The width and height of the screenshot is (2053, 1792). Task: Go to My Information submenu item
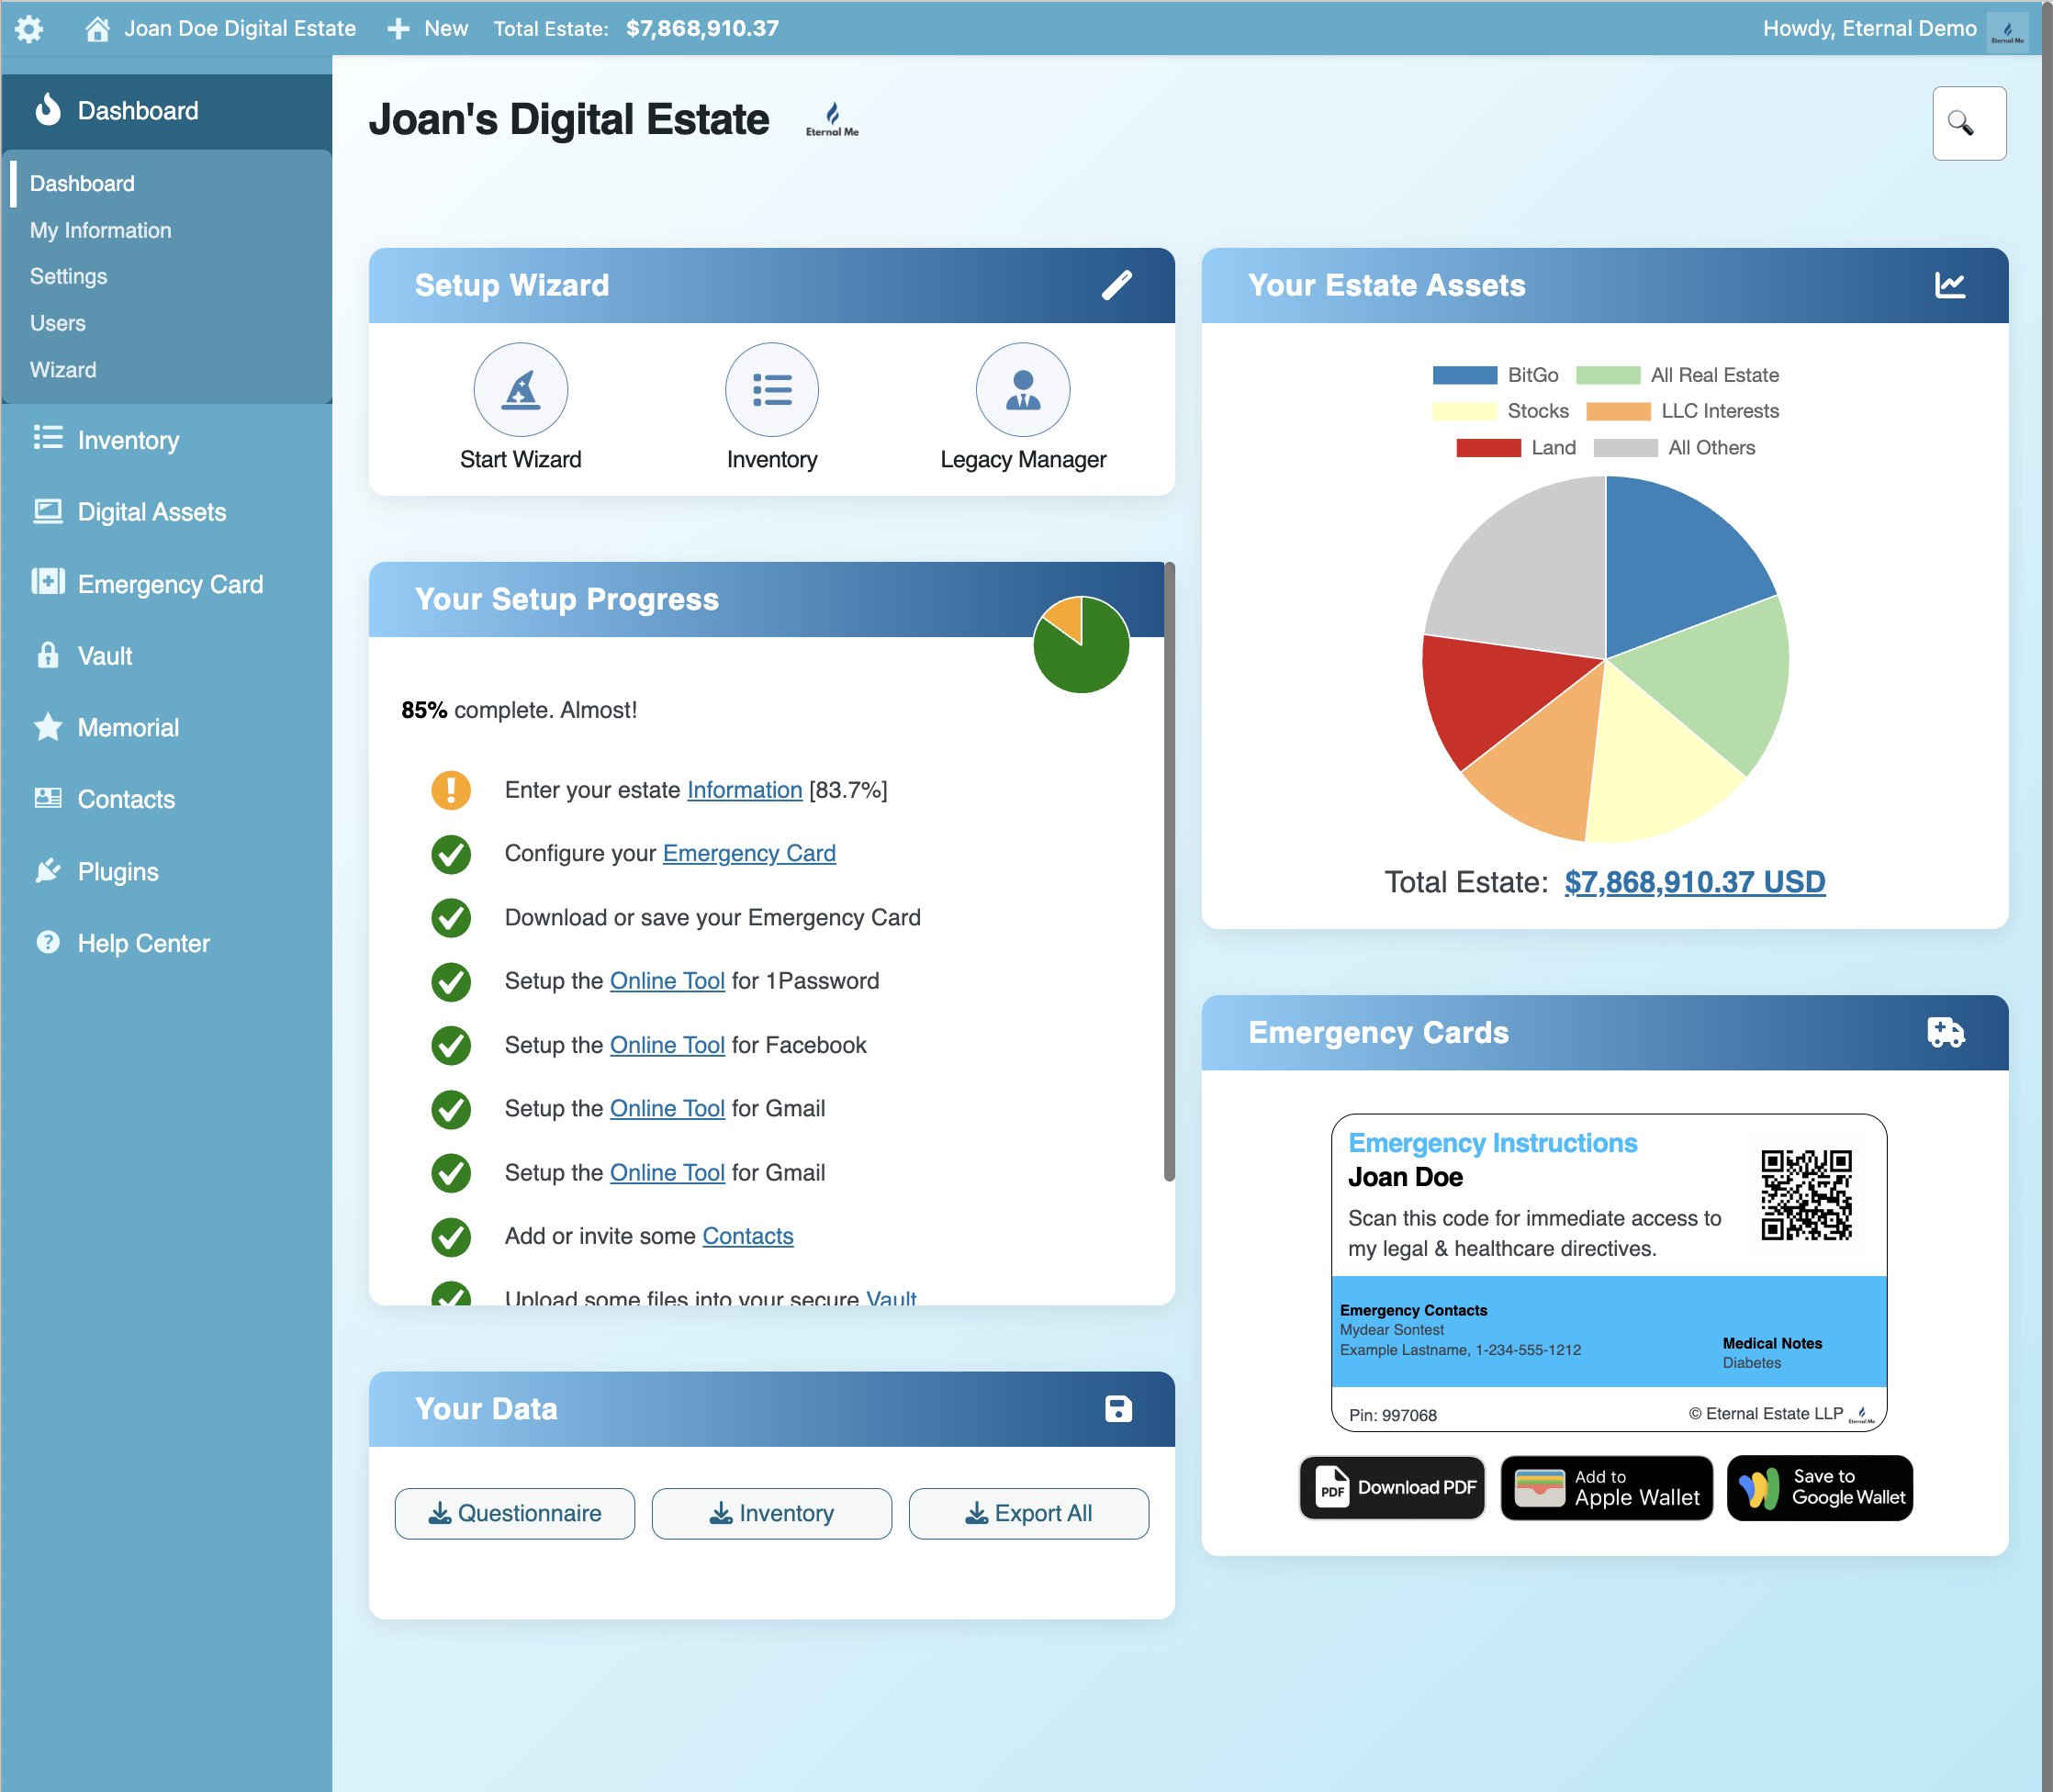pos(100,230)
